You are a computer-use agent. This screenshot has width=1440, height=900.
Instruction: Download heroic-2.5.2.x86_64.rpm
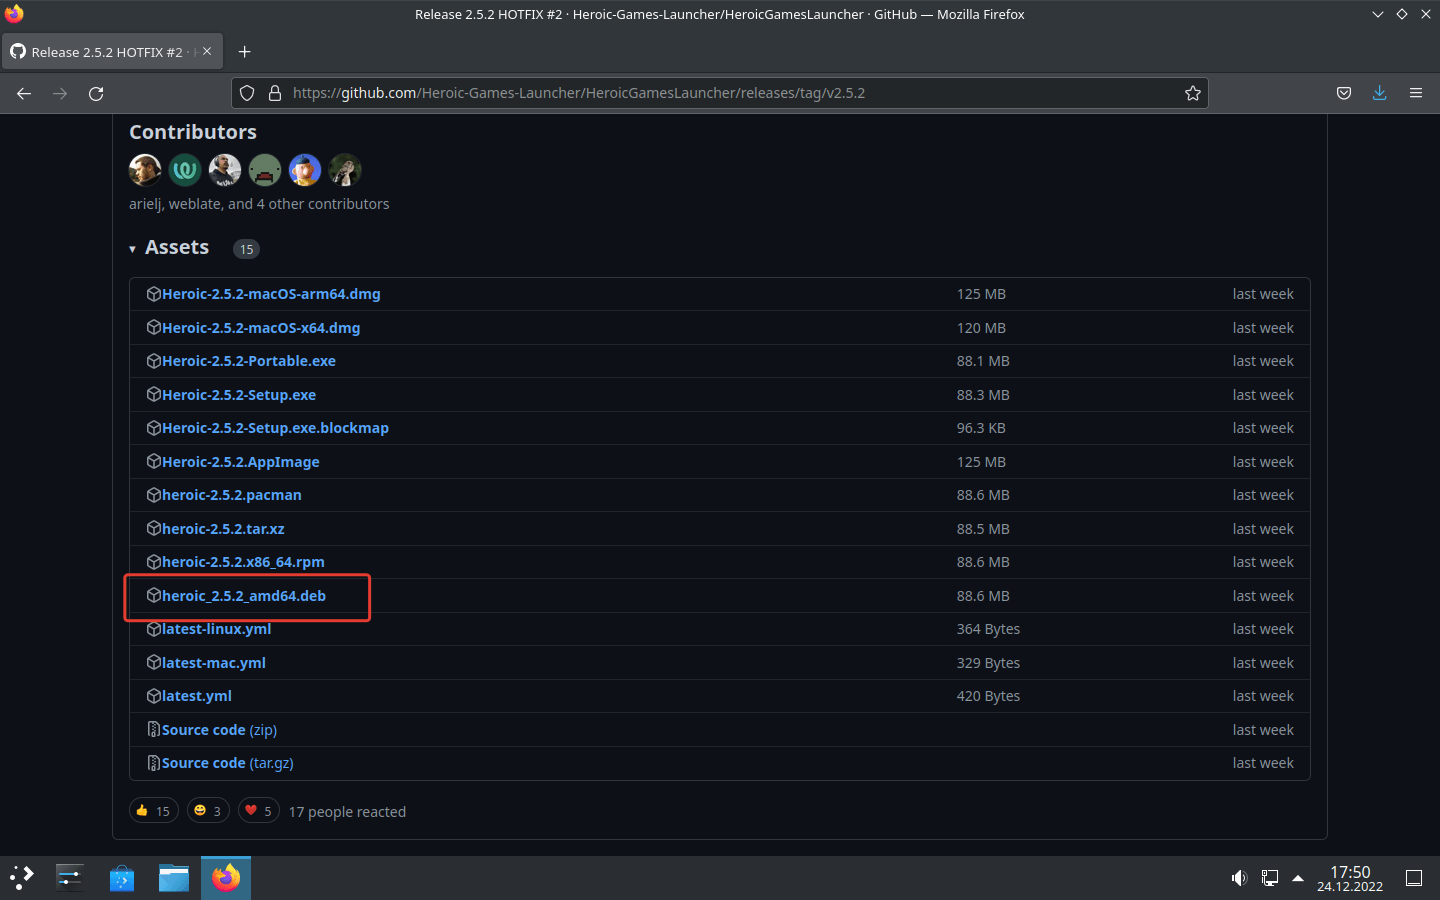[x=243, y=562]
